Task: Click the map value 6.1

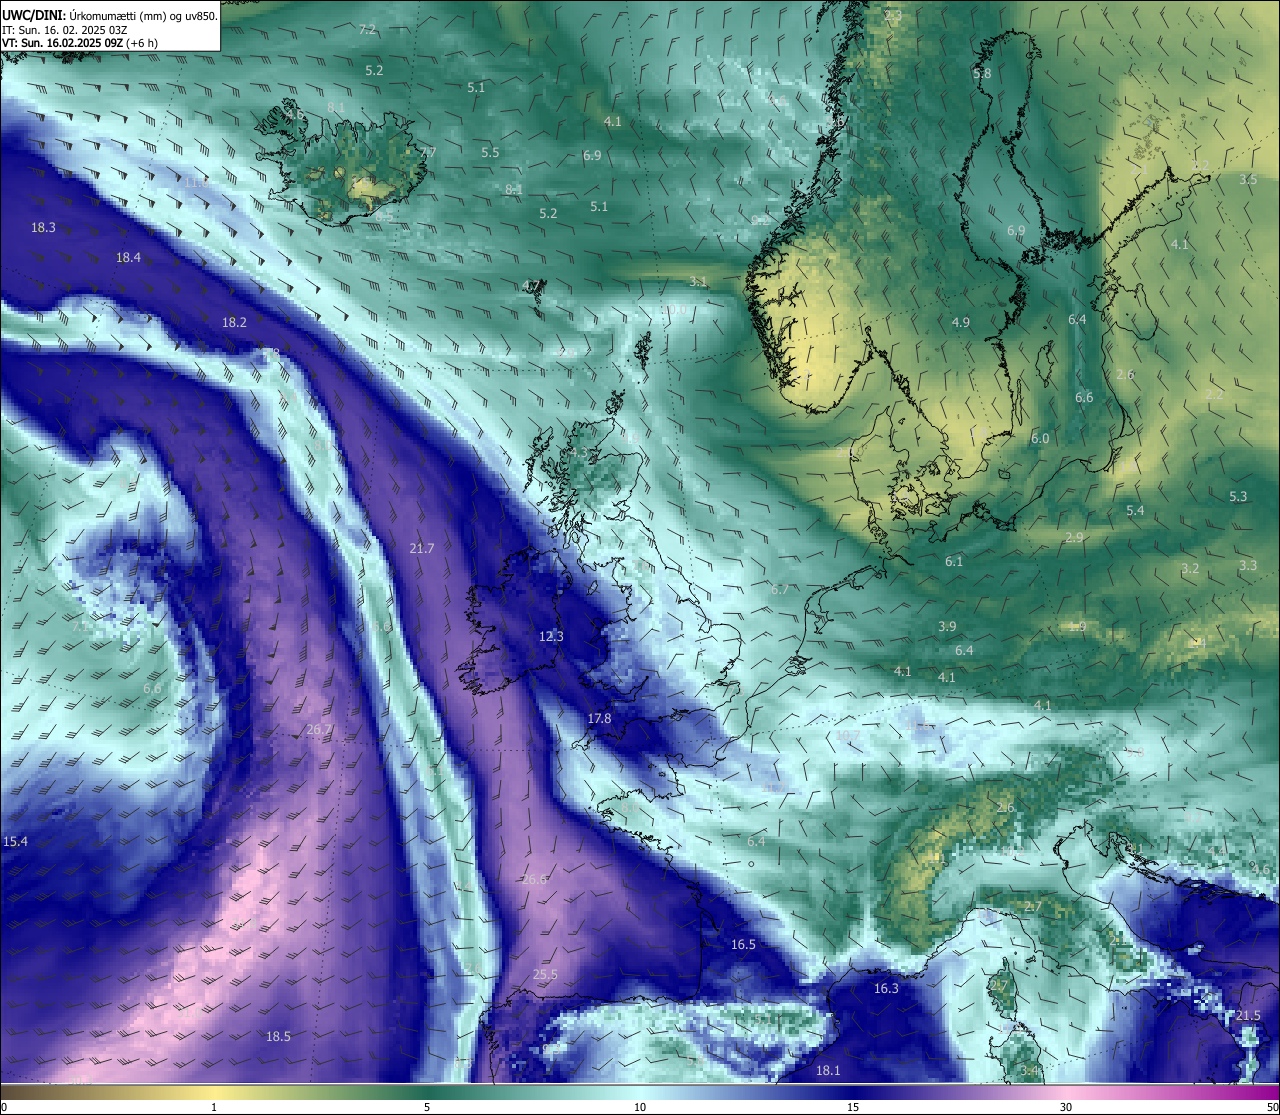Action: pyautogui.click(x=954, y=562)
